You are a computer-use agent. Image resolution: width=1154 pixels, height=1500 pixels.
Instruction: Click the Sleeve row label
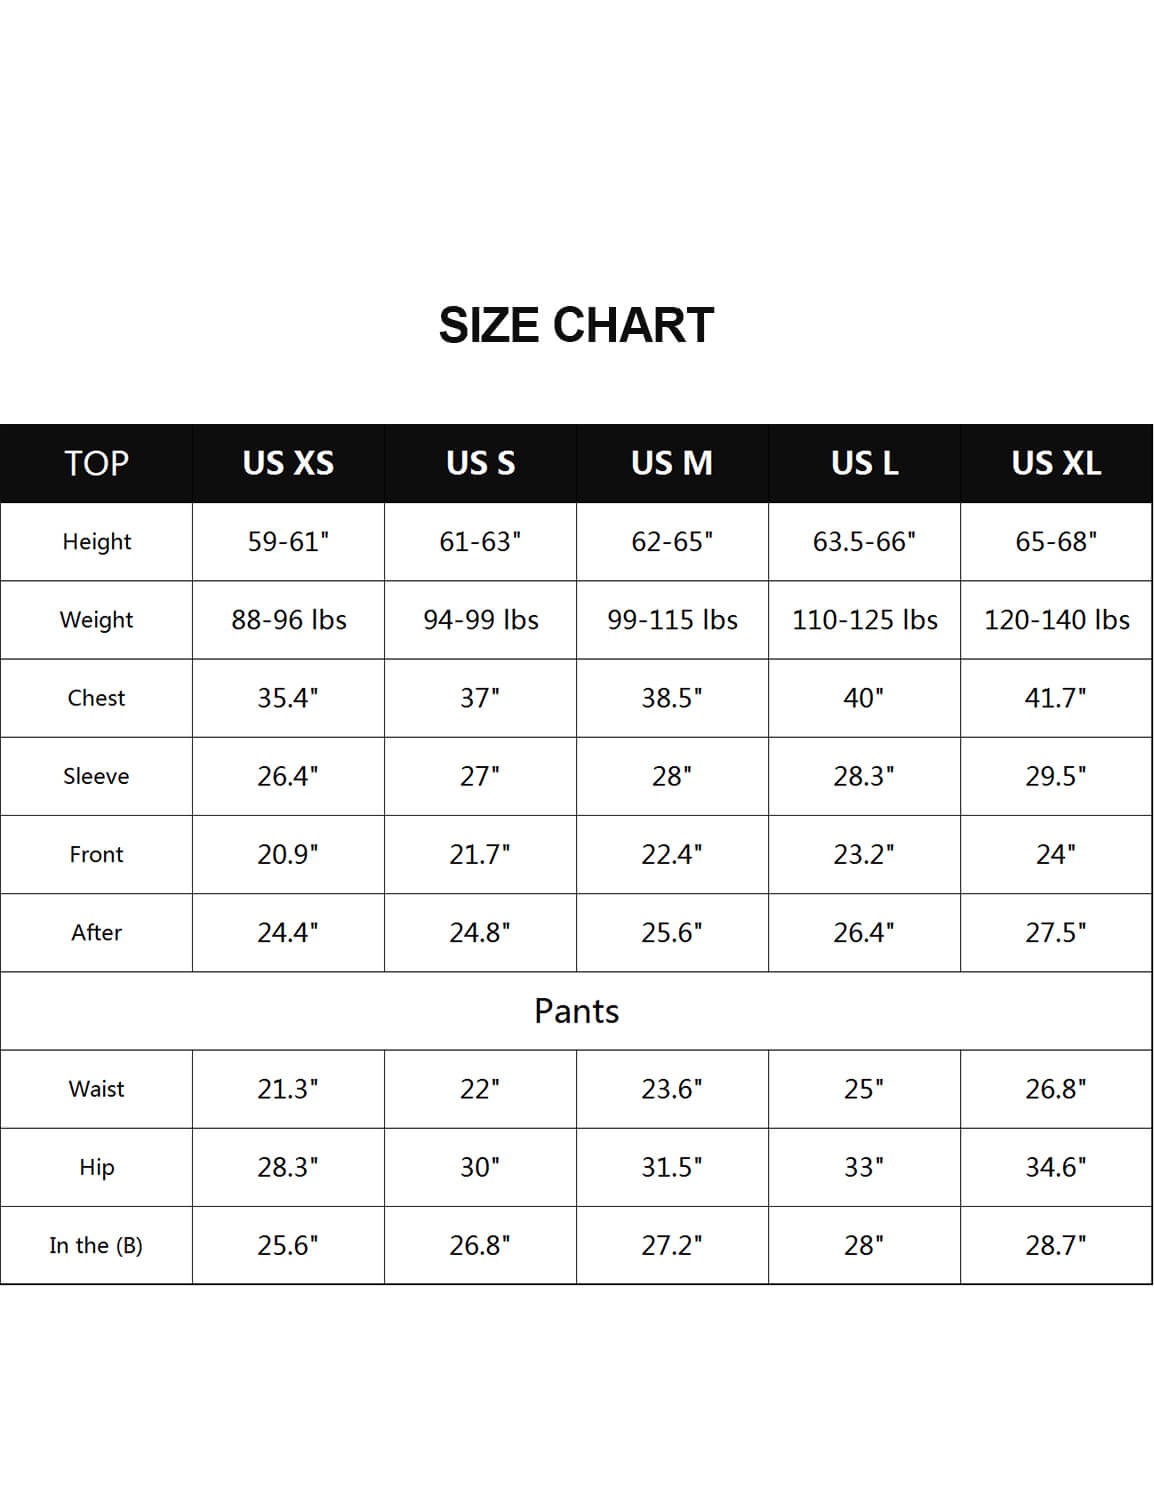click(96, 776)
